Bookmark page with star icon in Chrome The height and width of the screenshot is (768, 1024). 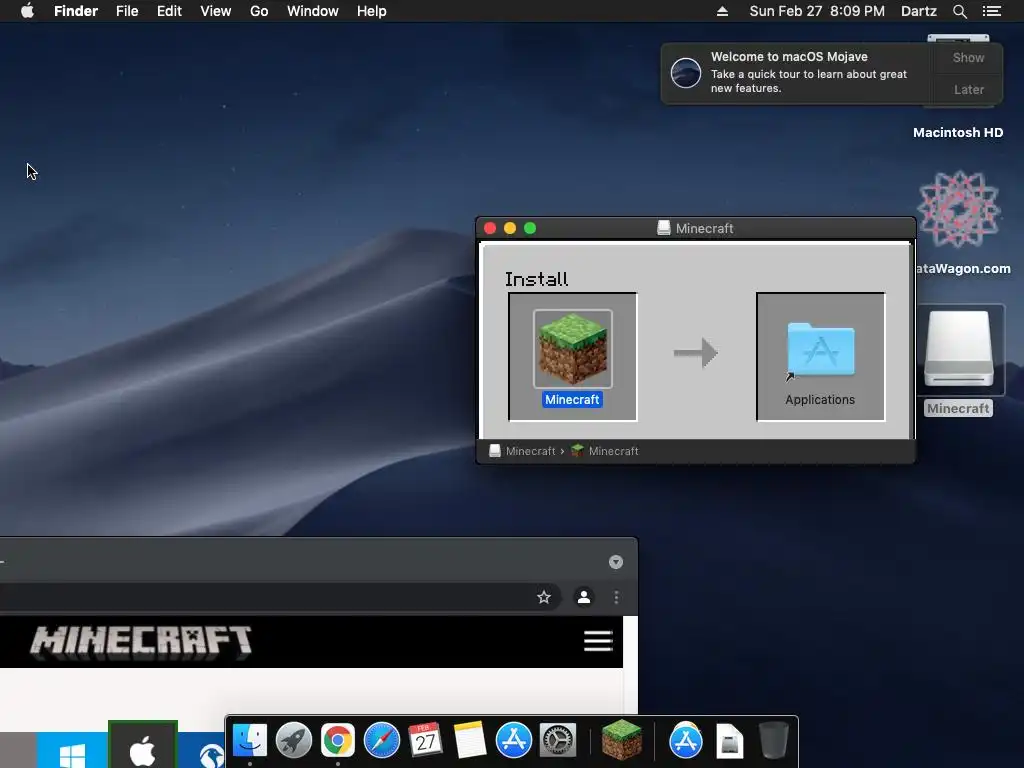tap(543, 597)
